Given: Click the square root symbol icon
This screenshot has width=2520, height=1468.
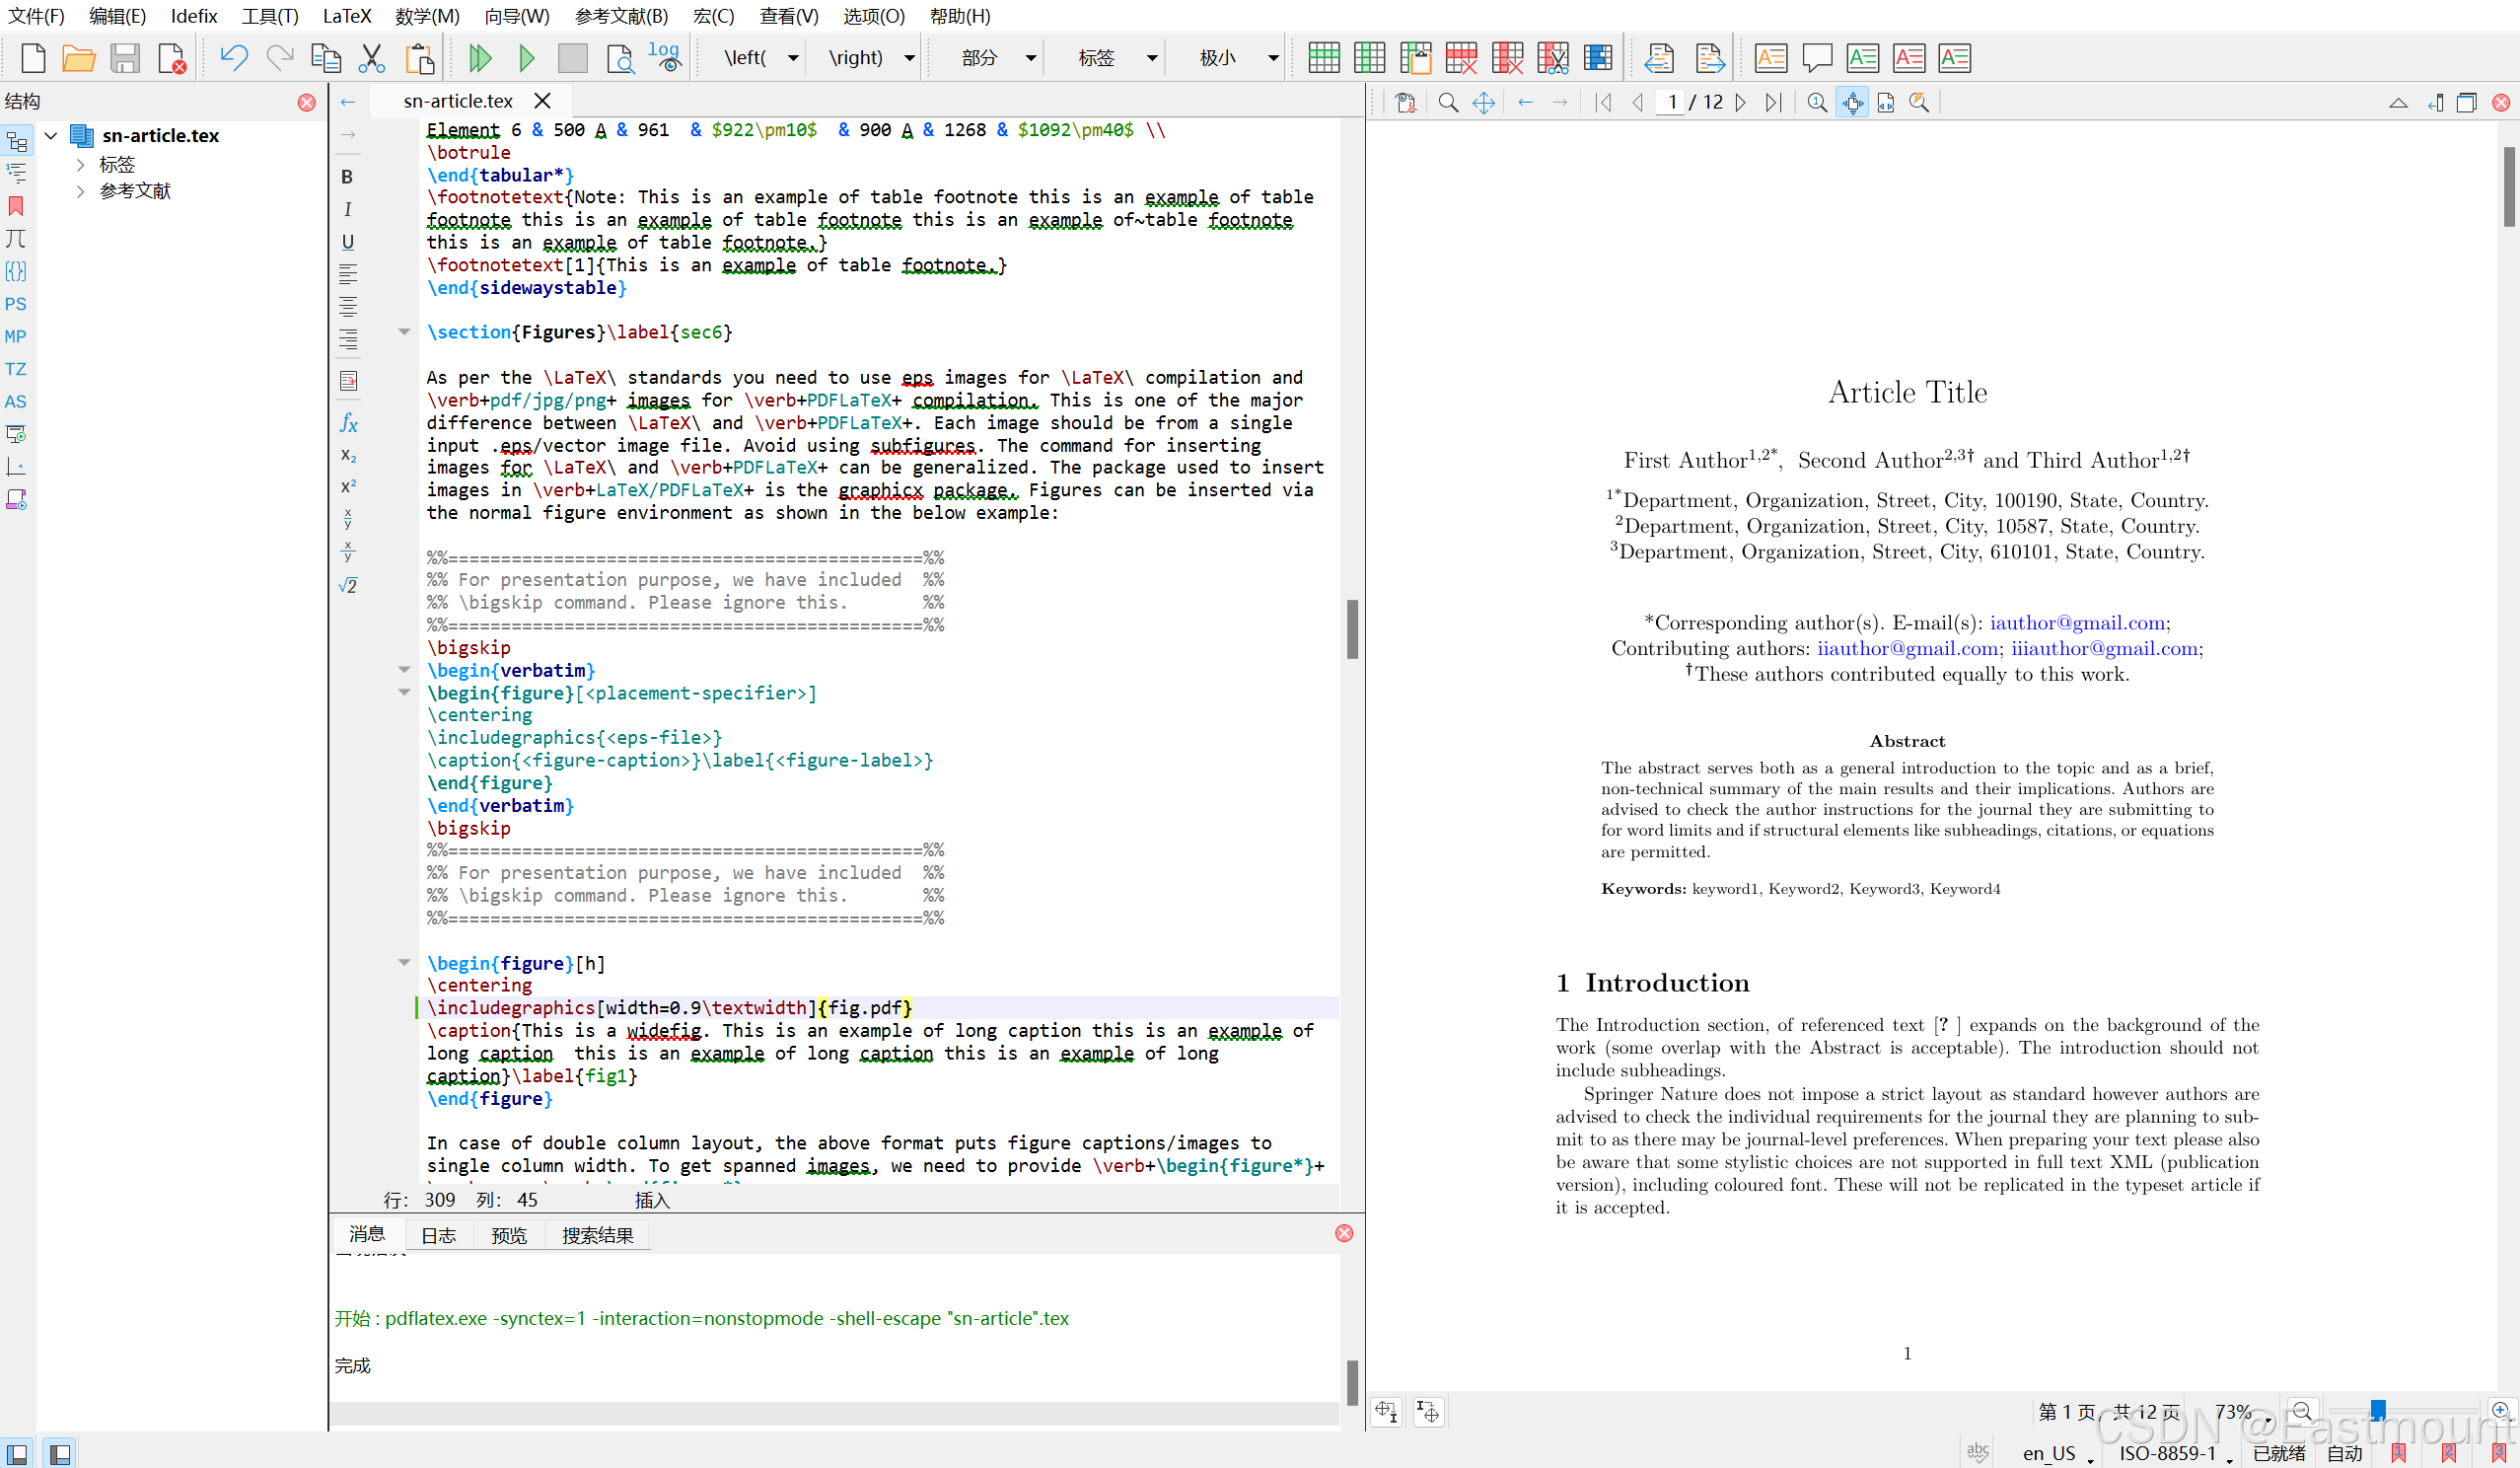Looking at the screenshot, I should click(348, 586).
